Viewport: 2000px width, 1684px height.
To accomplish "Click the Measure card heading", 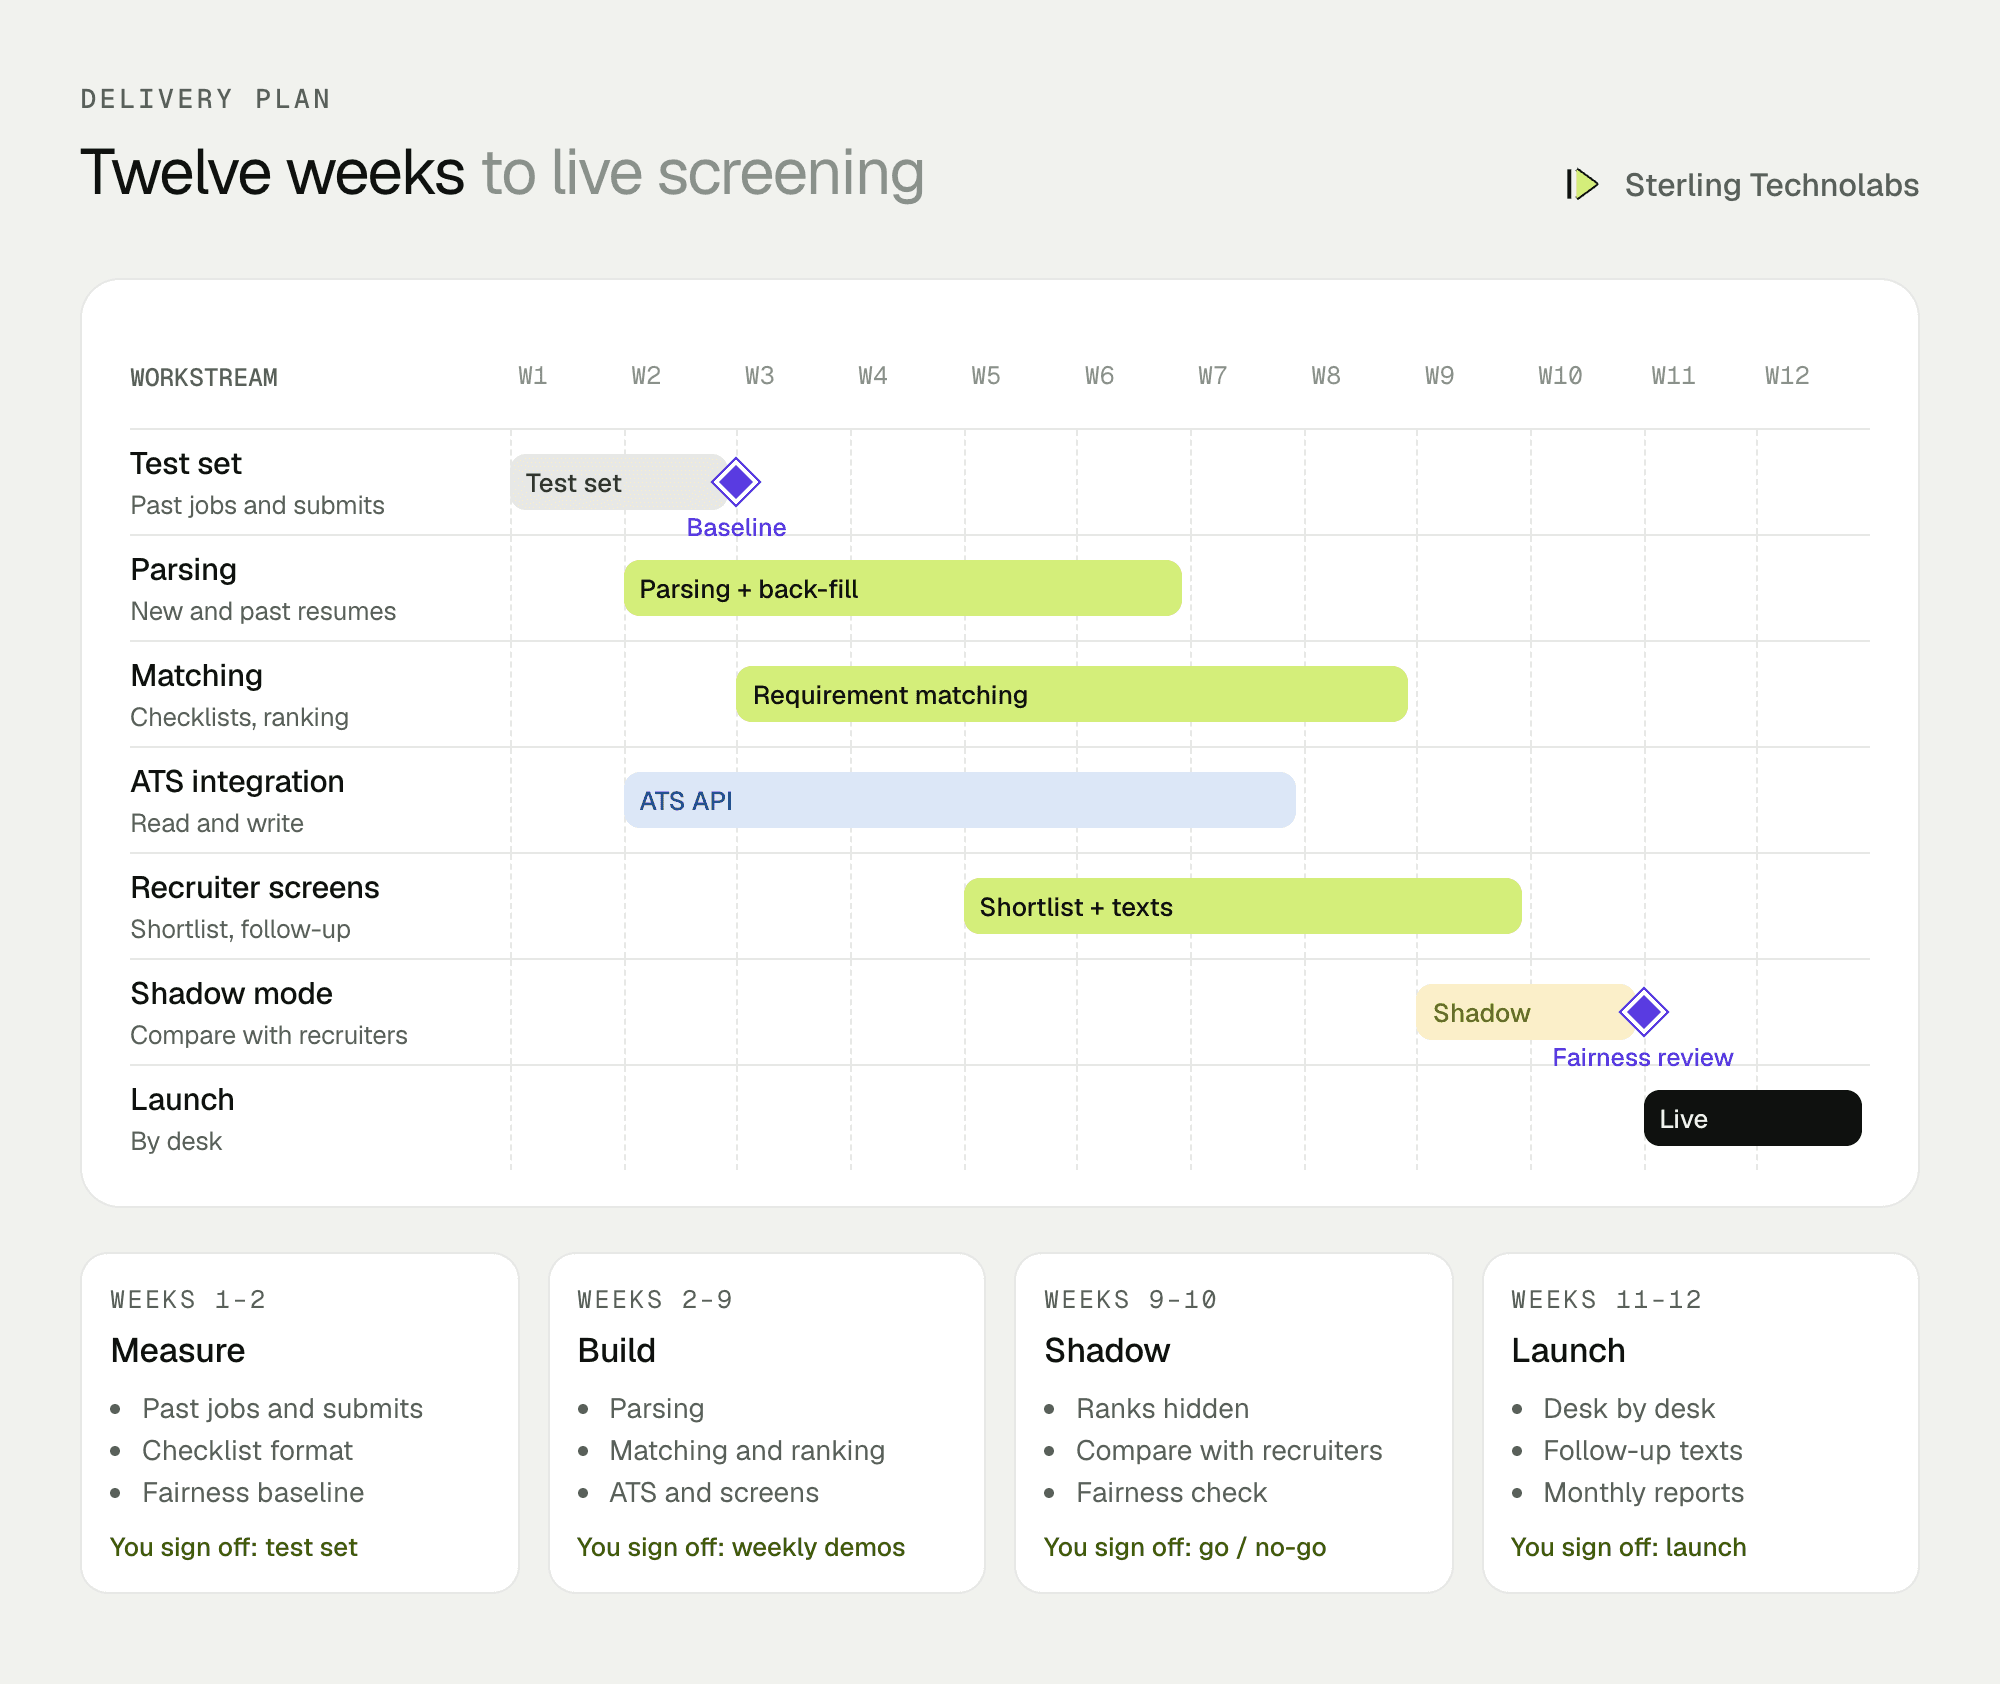I will point(178,1350).
